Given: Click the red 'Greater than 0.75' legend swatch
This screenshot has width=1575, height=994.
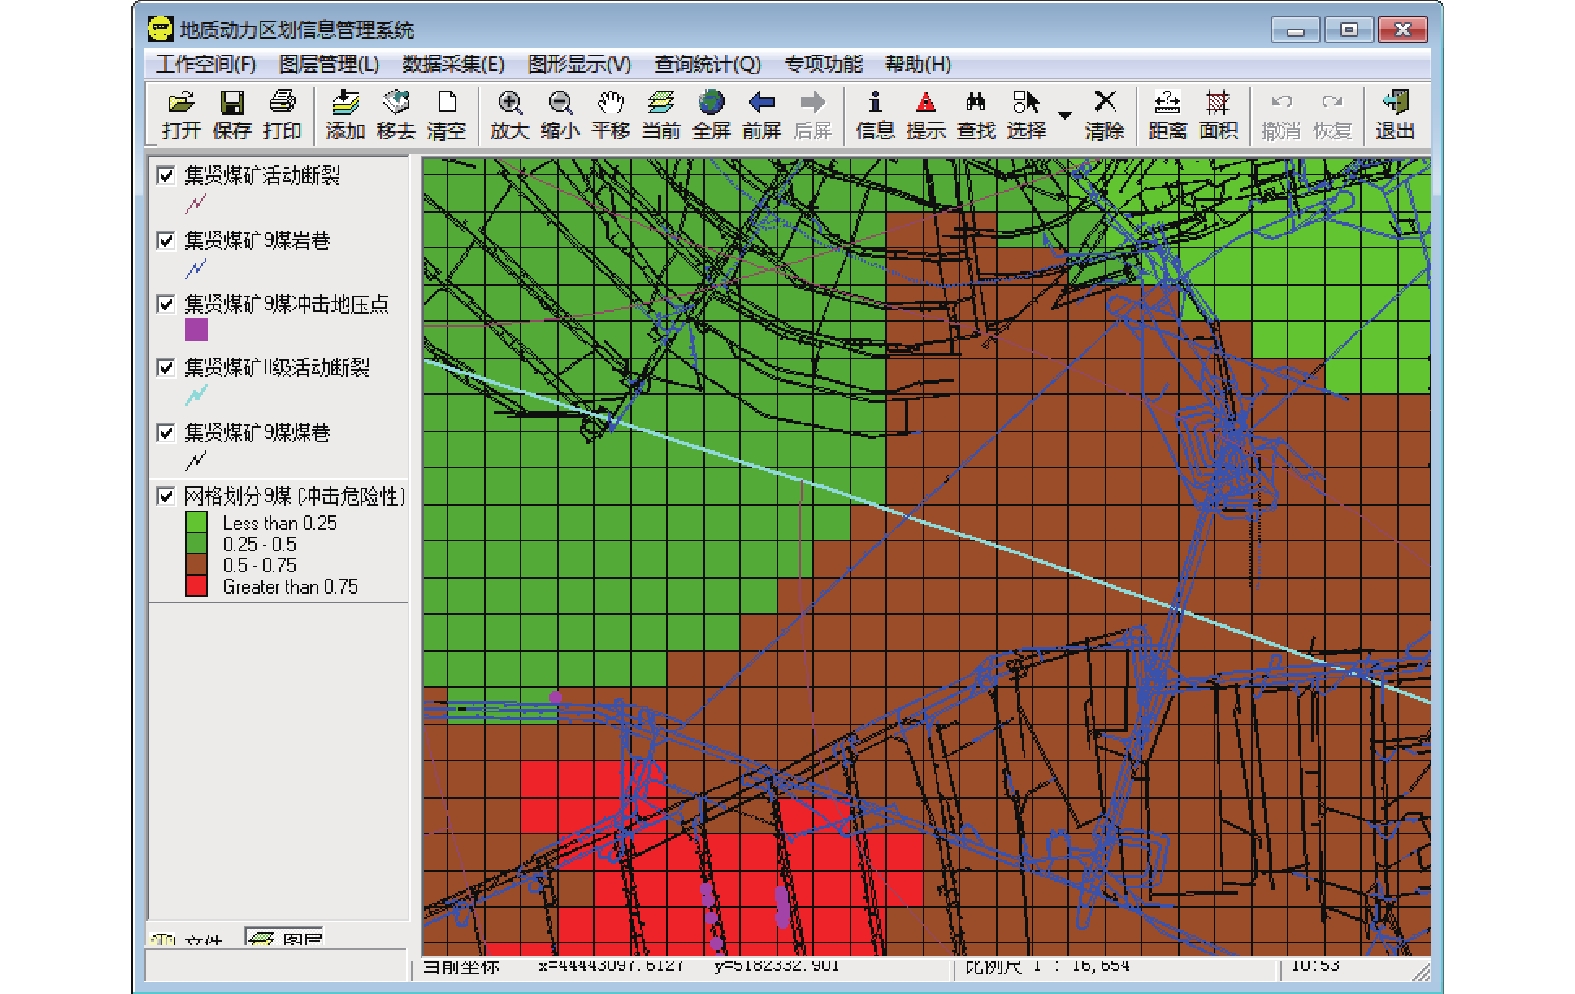Looking at the screenshot, I should pos(196,586).
